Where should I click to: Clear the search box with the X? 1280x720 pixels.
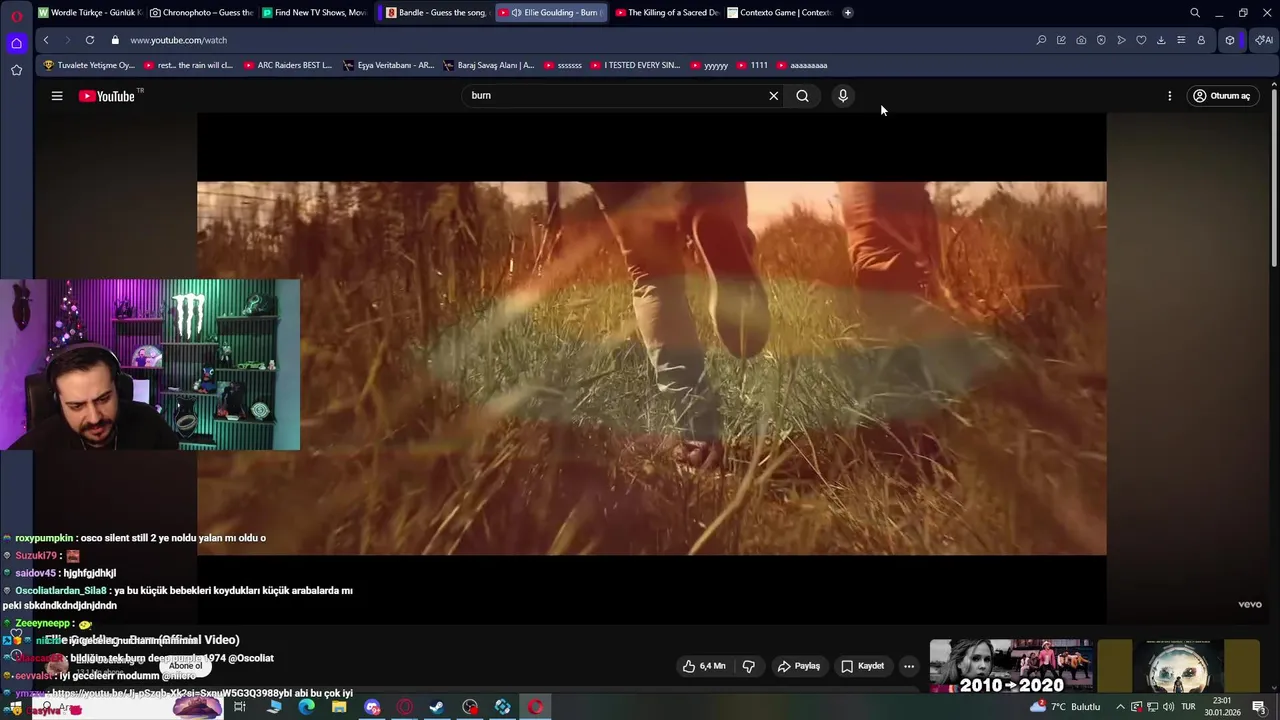click(x=773, y=96)
